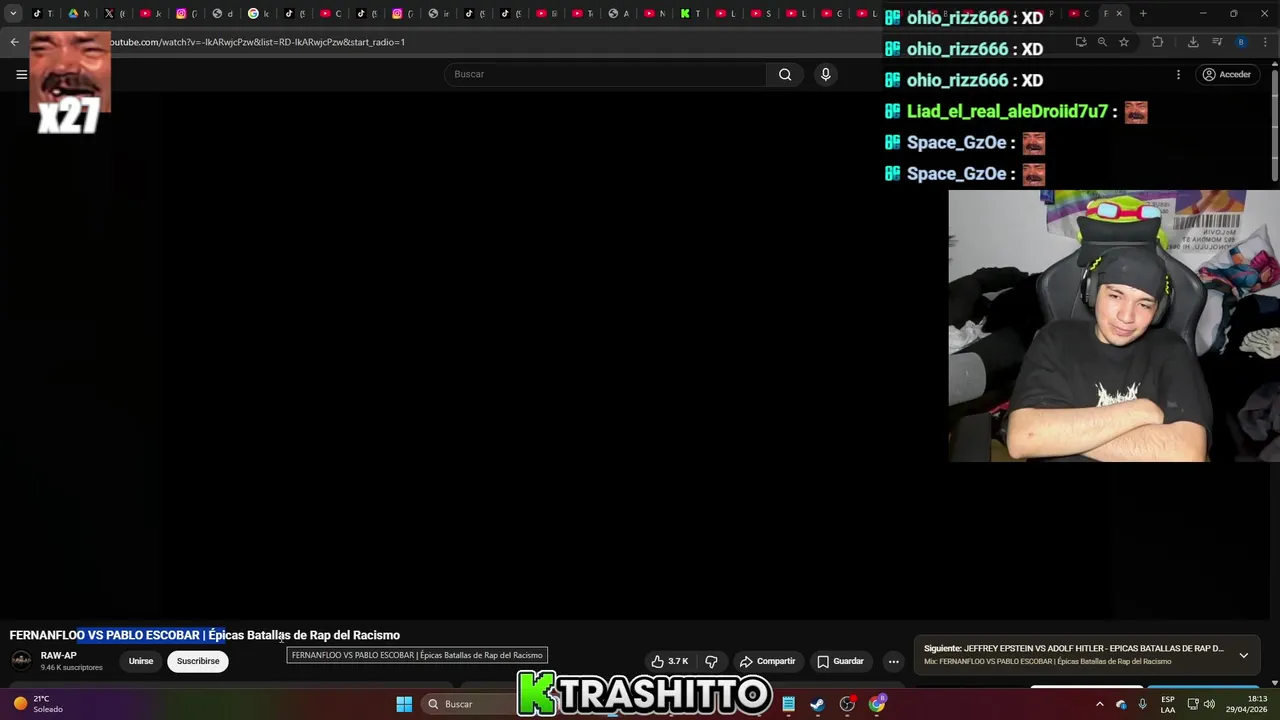This screenshot has width=1280, height=720.
Task: Open the Chrome extensions puzzle icon
Action: (x=1158, y=42)
